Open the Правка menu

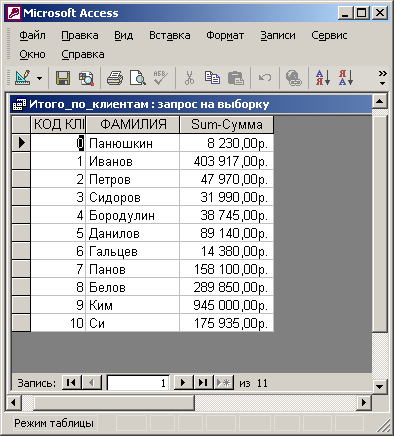tap(80, 35)
